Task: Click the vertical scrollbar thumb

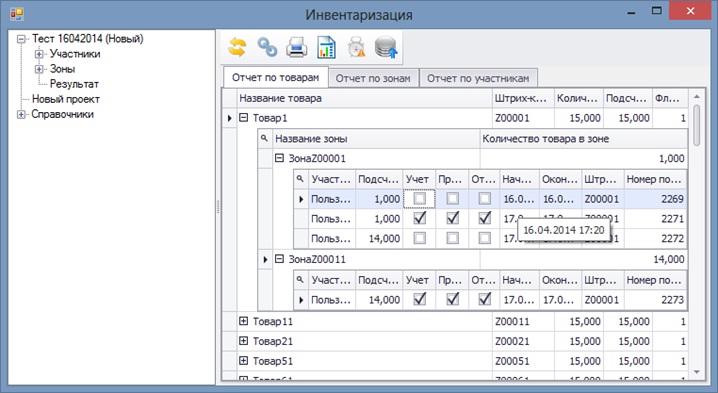Action: [x=696, y=126]
